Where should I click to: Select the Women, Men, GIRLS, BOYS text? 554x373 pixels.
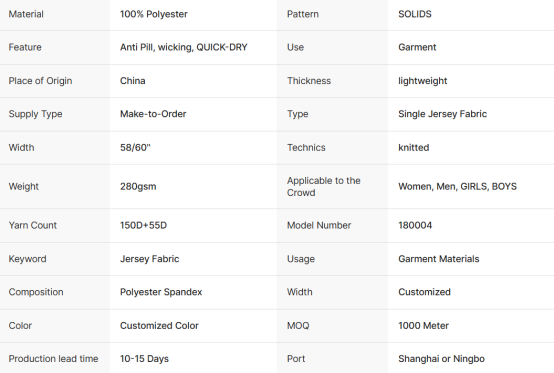coord(458,186)
